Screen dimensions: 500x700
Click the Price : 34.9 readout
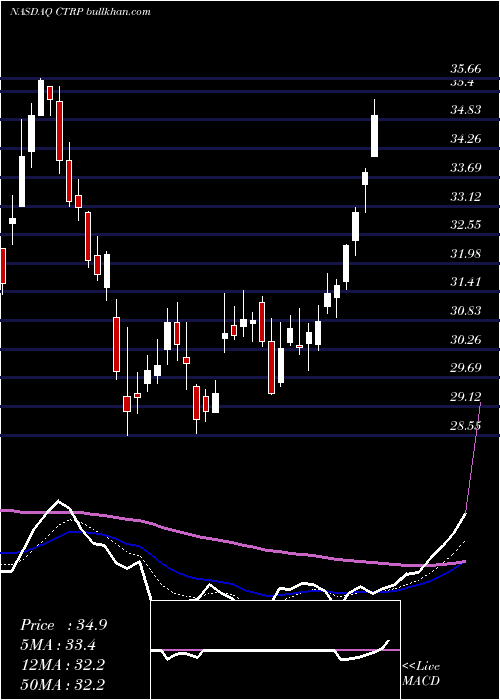pyautogui.click(x=63, y=625)
